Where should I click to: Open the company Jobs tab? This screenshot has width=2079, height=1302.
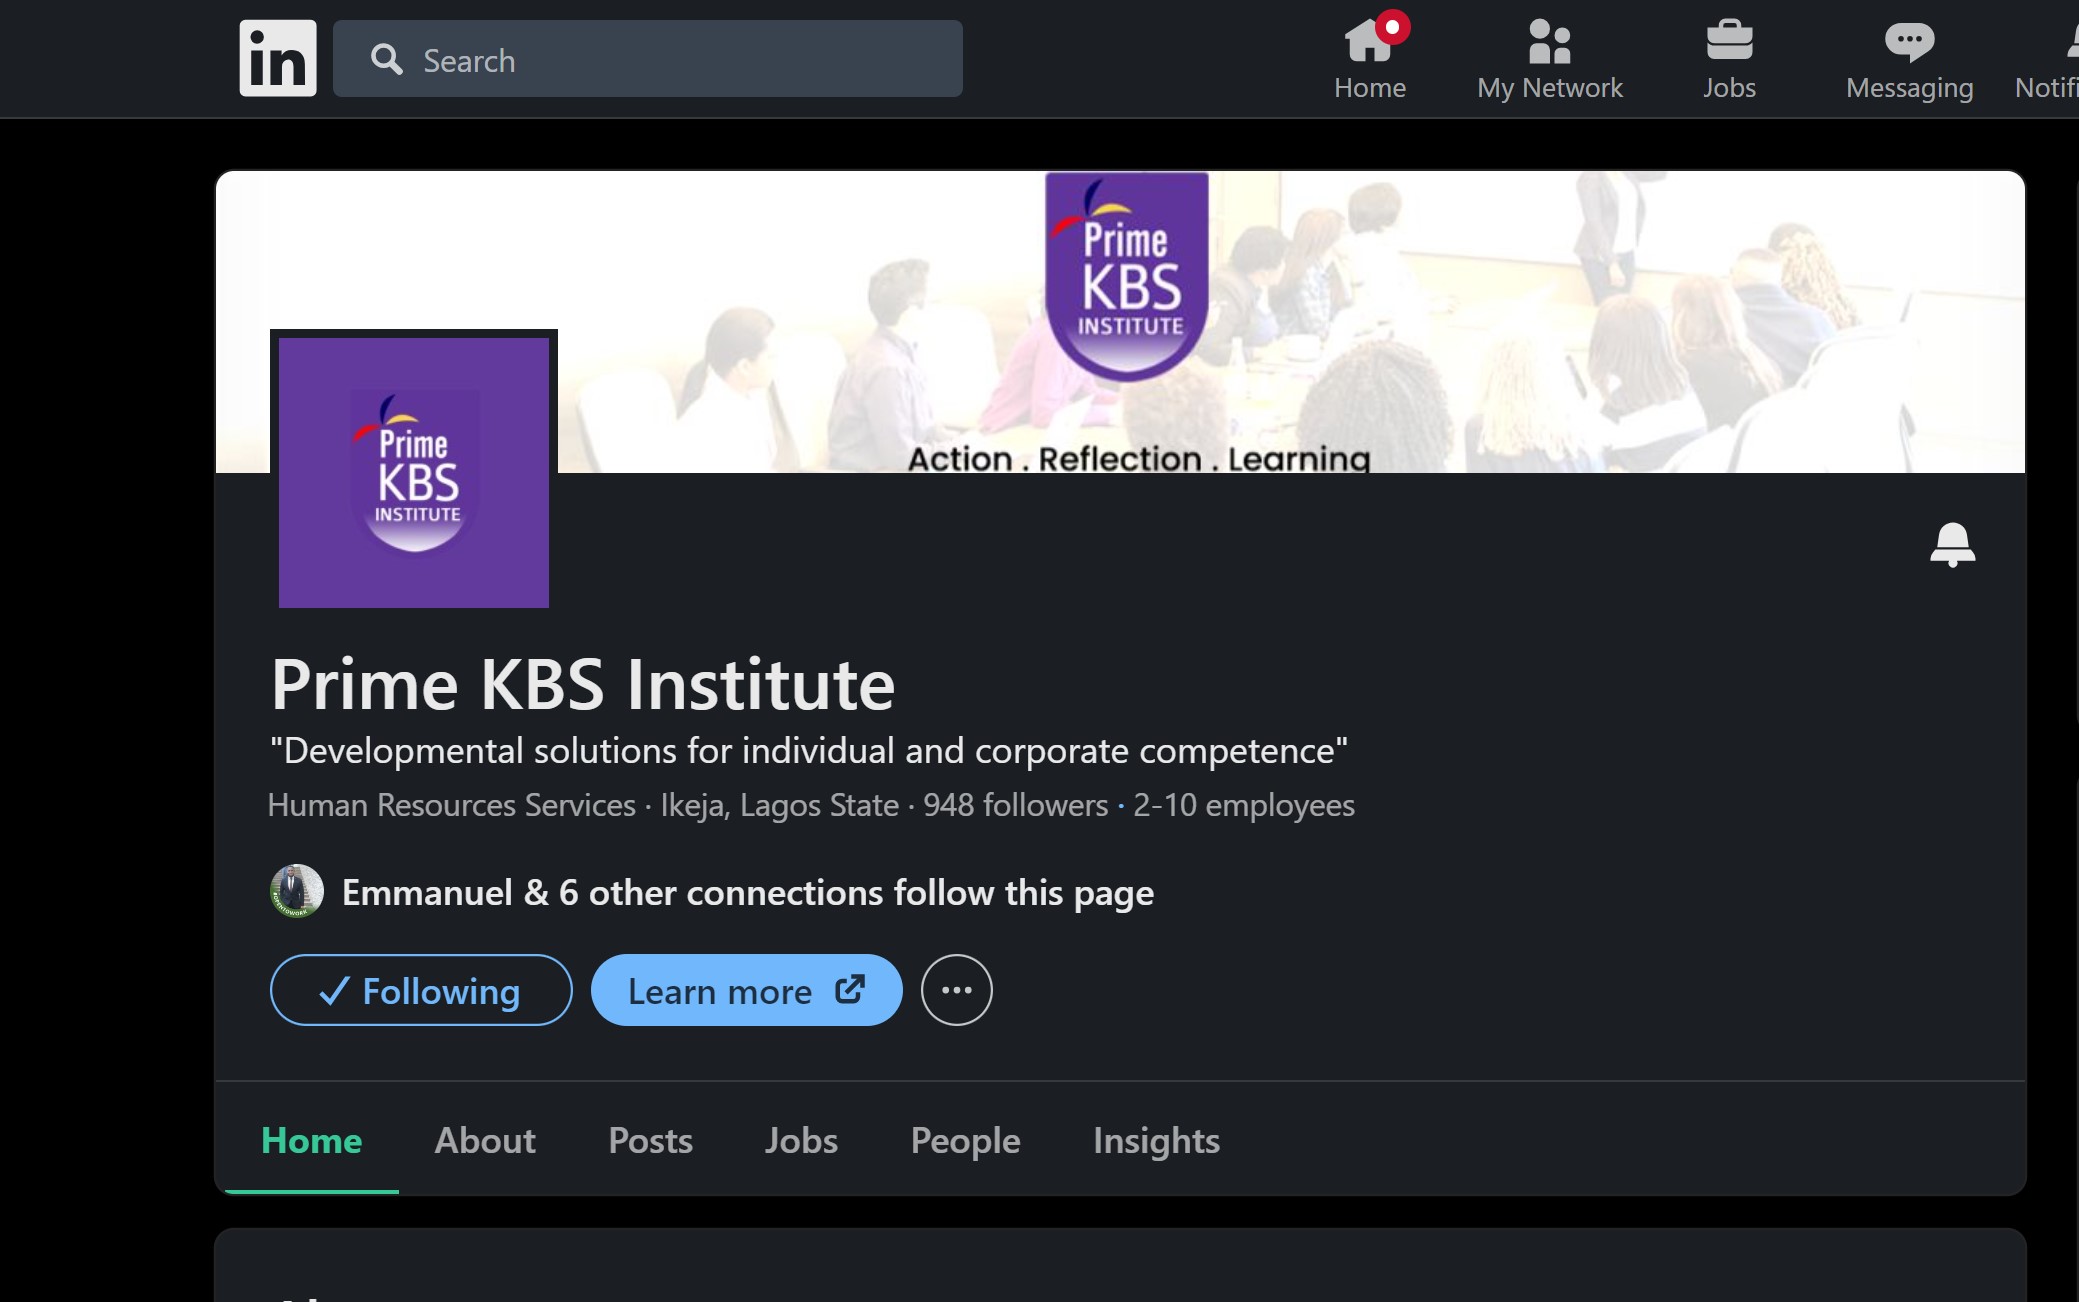(x=801, y=1140)
